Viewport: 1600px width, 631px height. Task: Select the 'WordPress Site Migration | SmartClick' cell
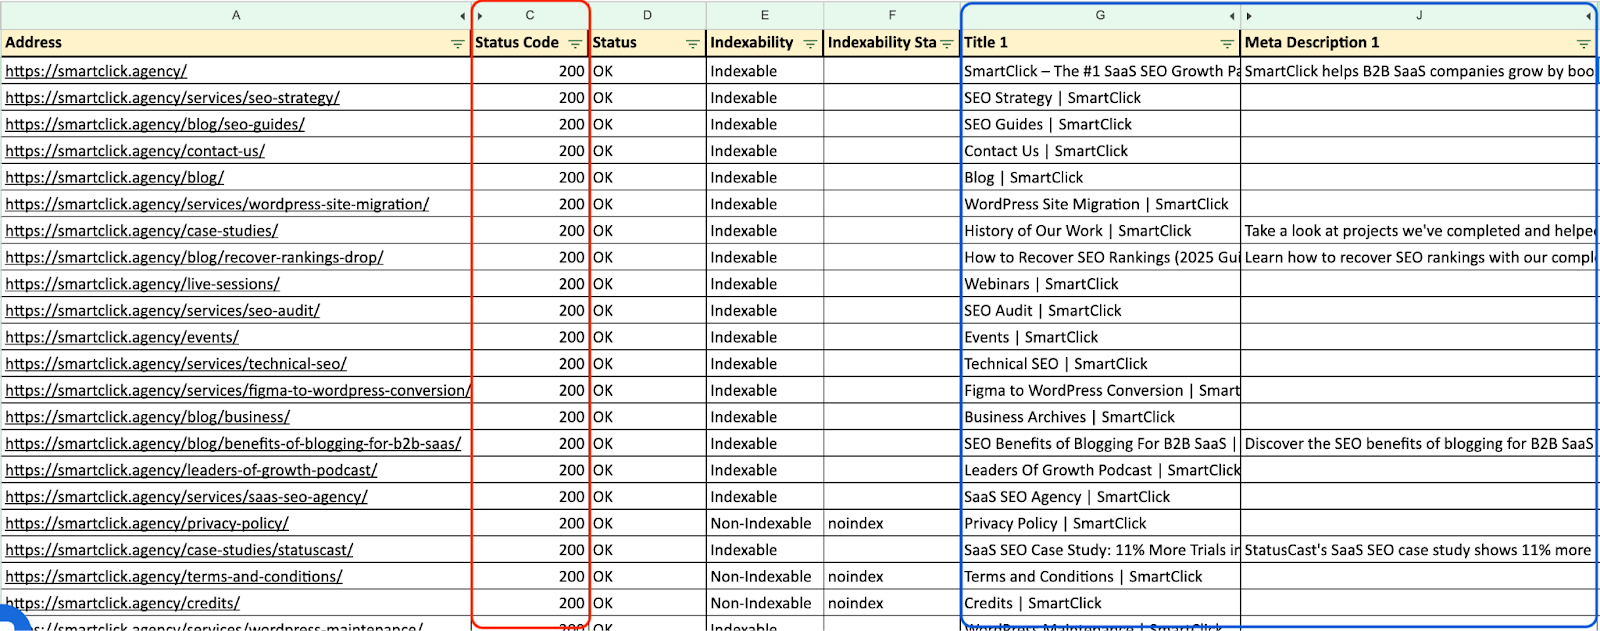[x=1100, y=204]
